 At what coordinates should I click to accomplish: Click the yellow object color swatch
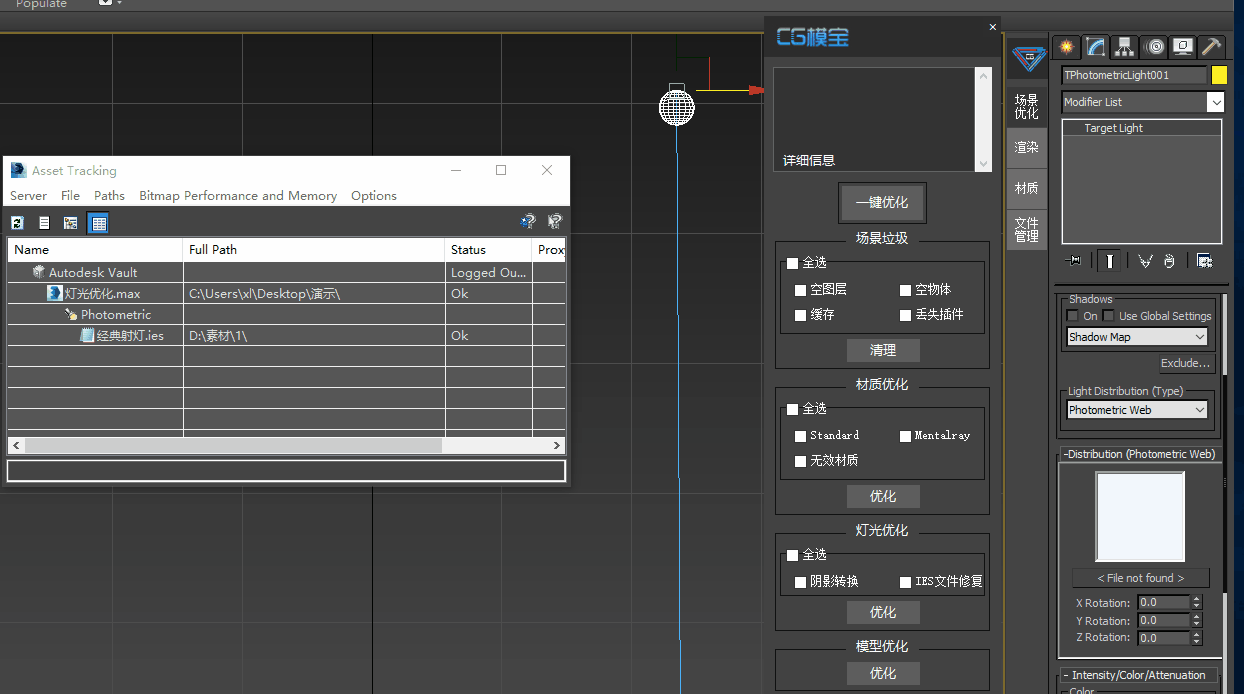pos(1218,74)
